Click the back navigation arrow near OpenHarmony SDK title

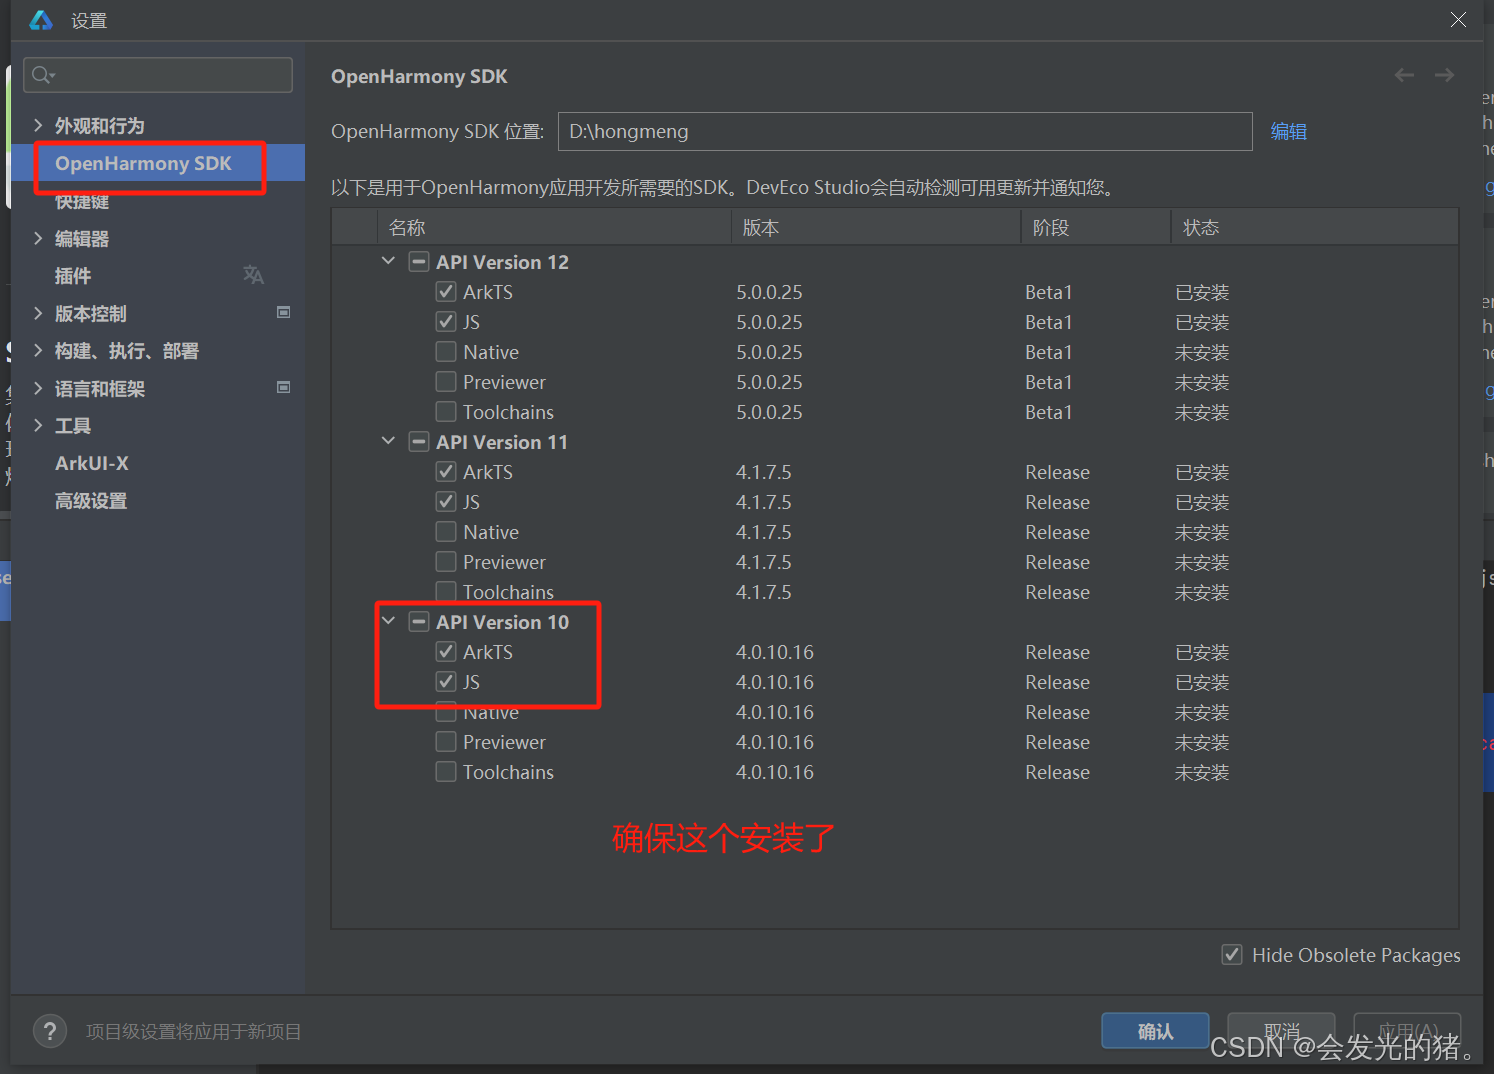(x=1404, y=74)
